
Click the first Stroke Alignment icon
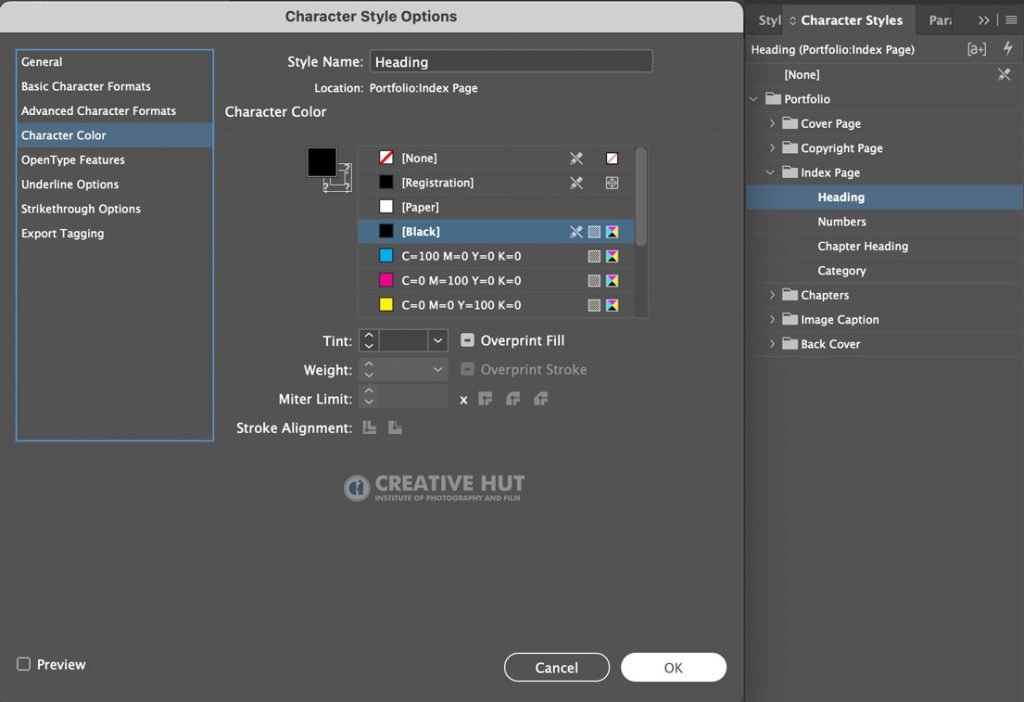(370, 428)
